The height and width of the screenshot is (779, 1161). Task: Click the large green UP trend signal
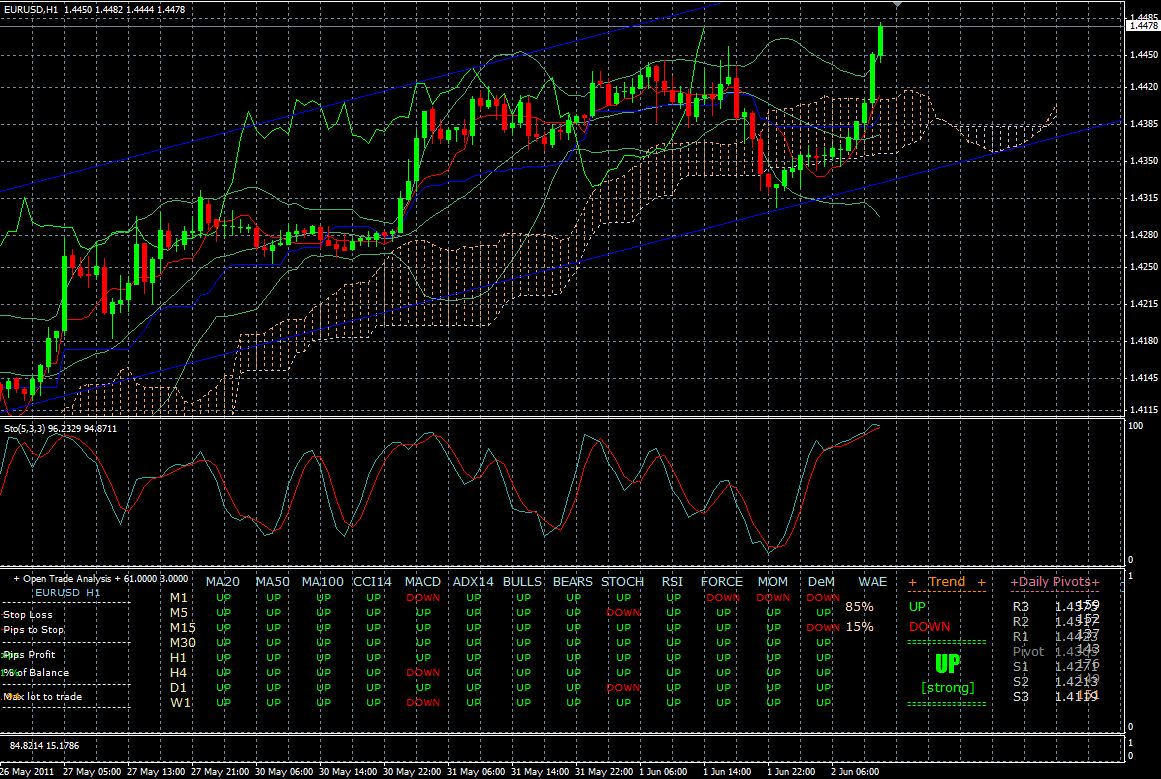pos(948,663)
